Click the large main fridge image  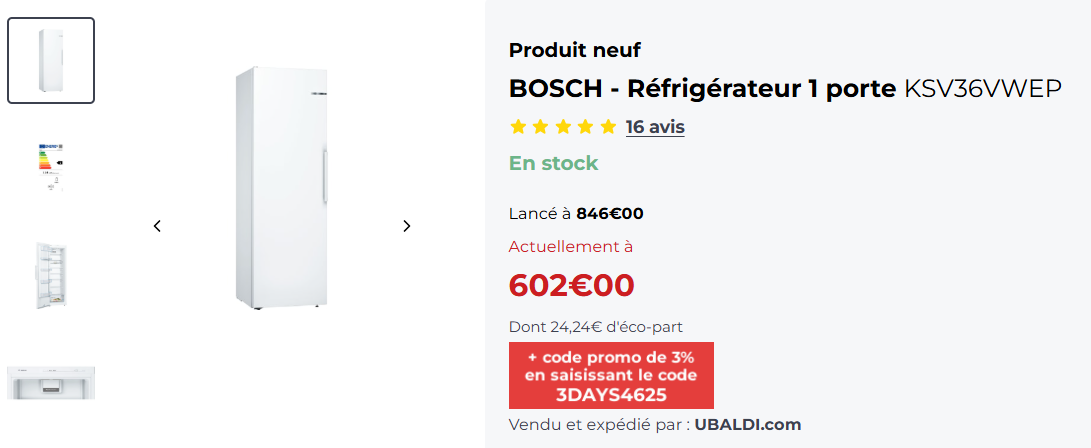pyautogui.click(x=281, y=187)
